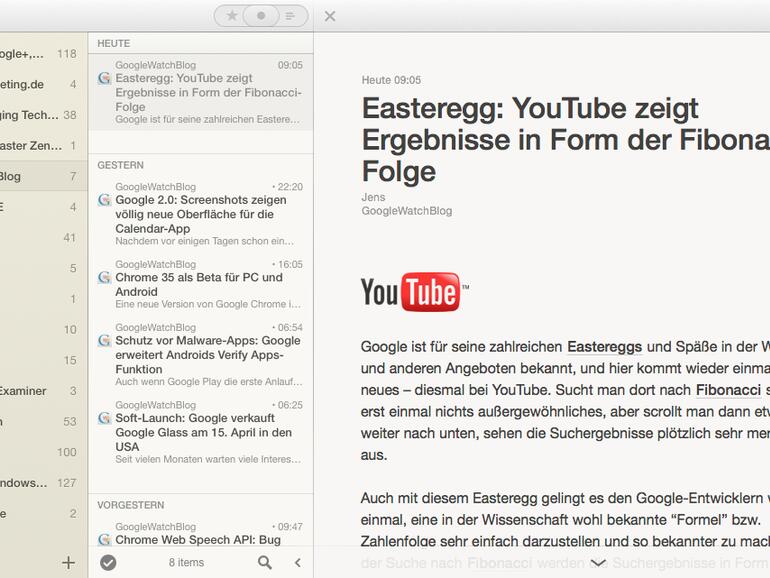Add a new subscription with plus icon
The width and height of the screenshot is (770, 578).
pos(68,563)
